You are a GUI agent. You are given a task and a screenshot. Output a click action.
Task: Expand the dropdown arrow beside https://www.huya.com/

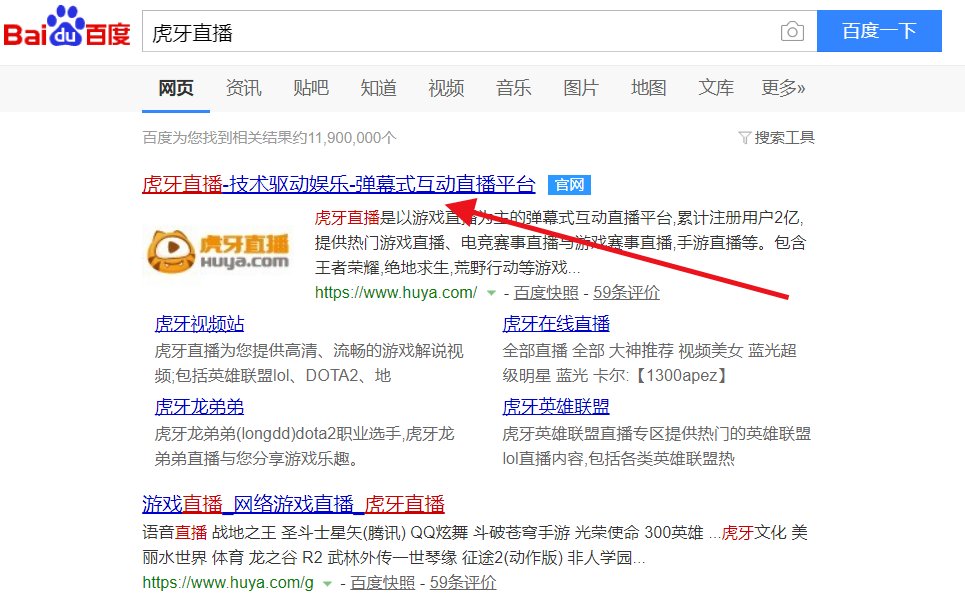[x=491, y=293]
